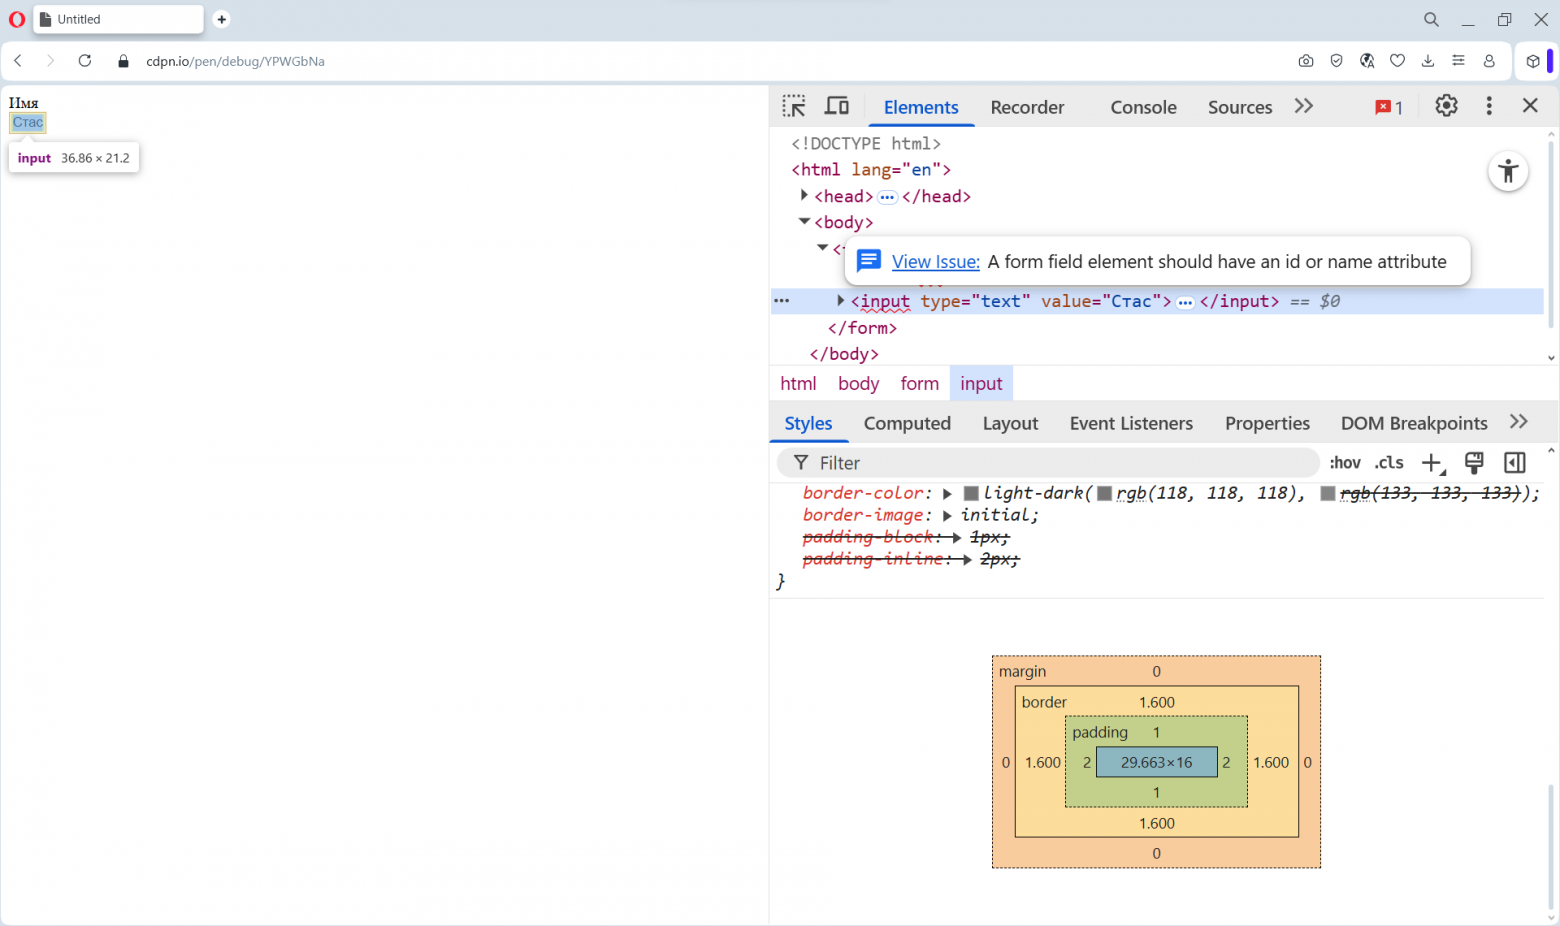Image resolution: width=1560 pixels, height=926 pixels.
Task: Open a new browser tab
Action: click(x=222, y=19)
